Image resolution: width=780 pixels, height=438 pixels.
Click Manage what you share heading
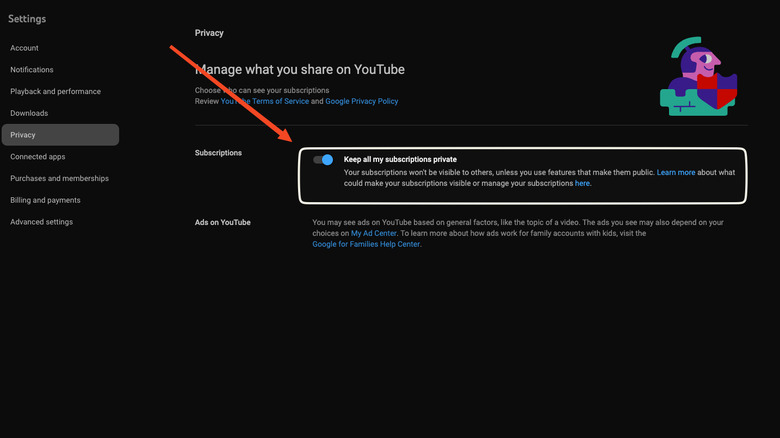[300, 69]
